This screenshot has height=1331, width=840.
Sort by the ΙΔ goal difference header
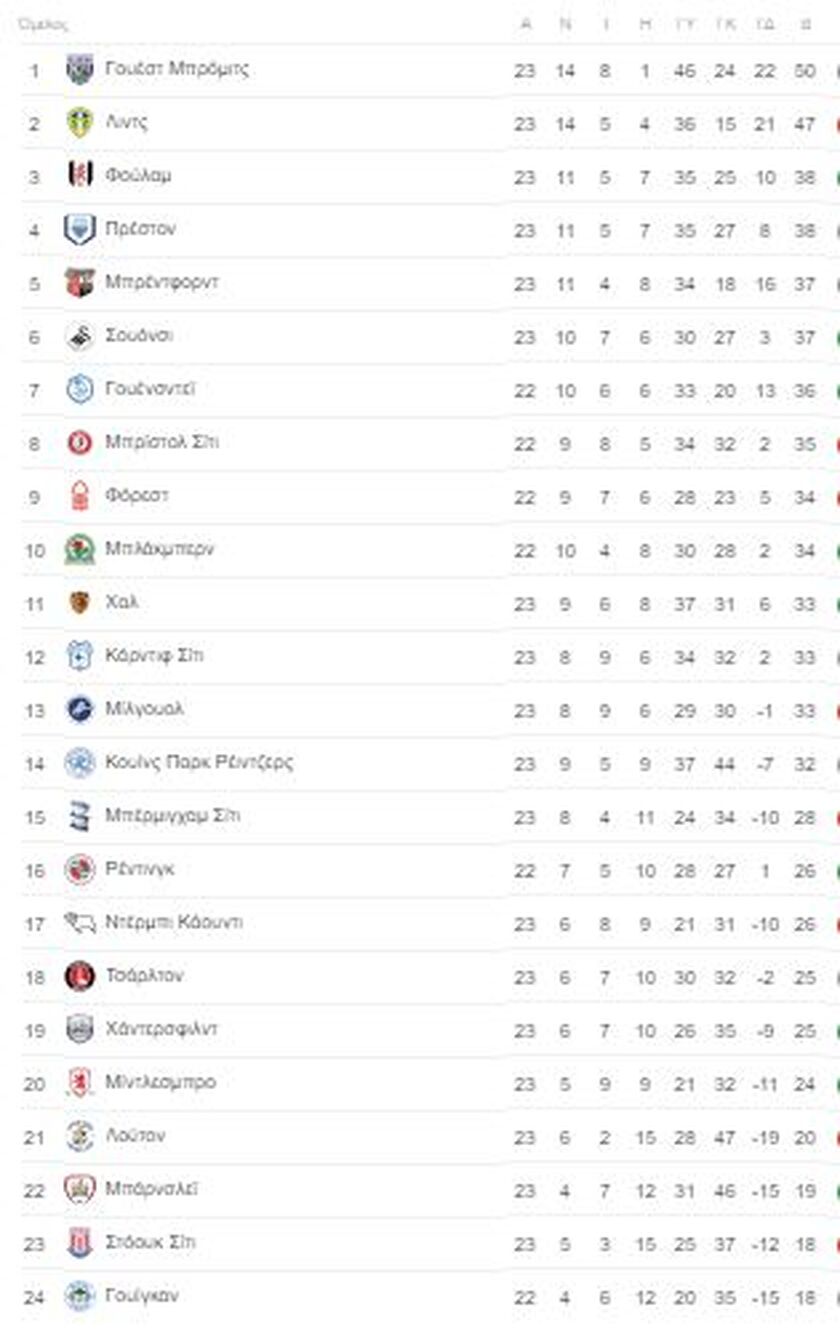tap(765, 23)
